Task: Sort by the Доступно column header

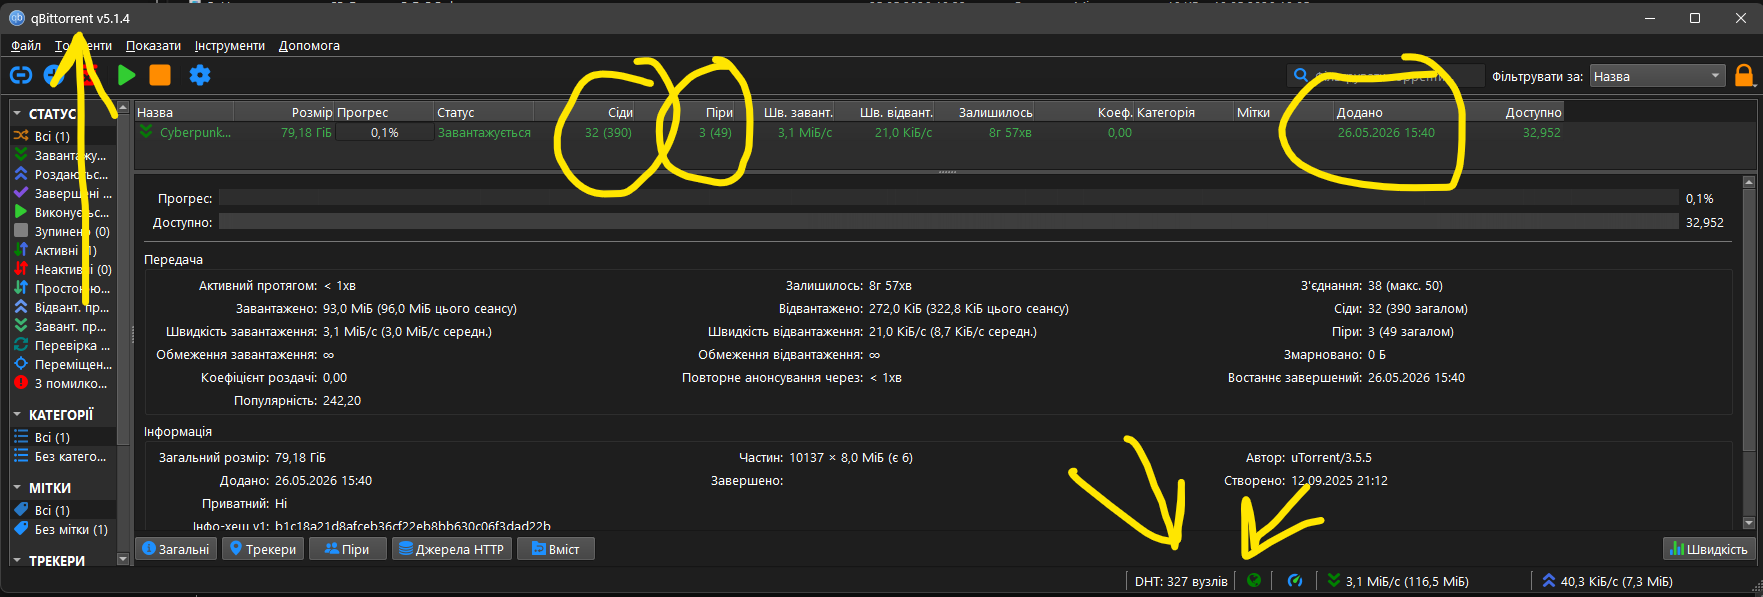Action: 1514,112
